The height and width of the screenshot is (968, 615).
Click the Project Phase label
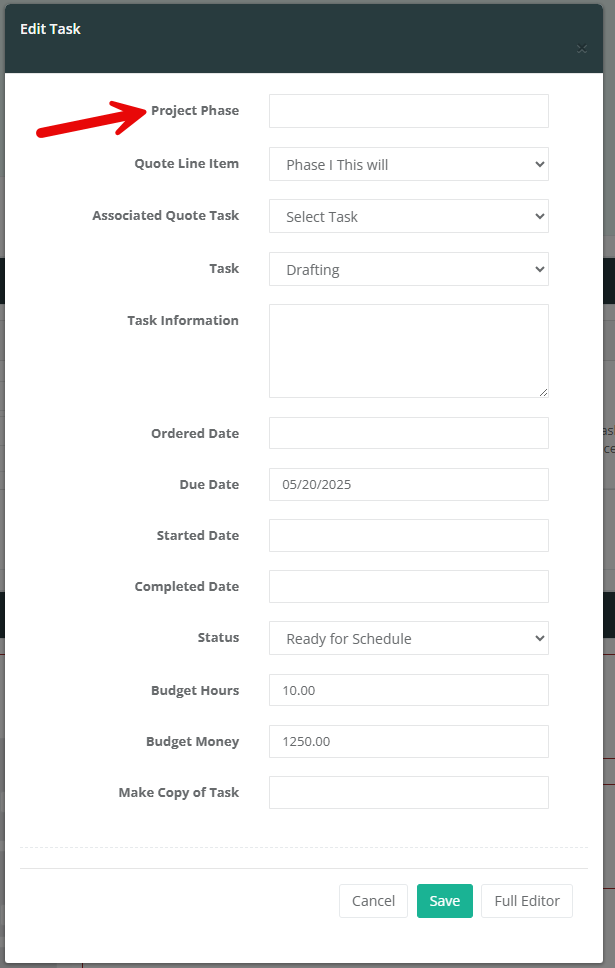pos(195,110)
